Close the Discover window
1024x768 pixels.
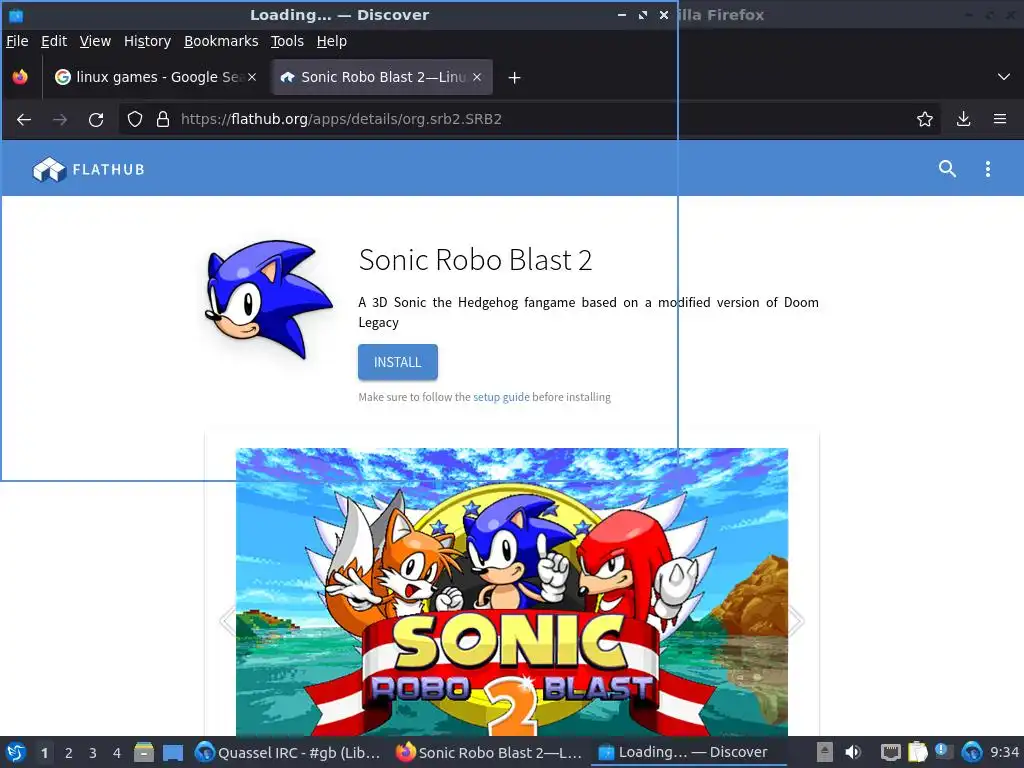(x=664, y=14)
